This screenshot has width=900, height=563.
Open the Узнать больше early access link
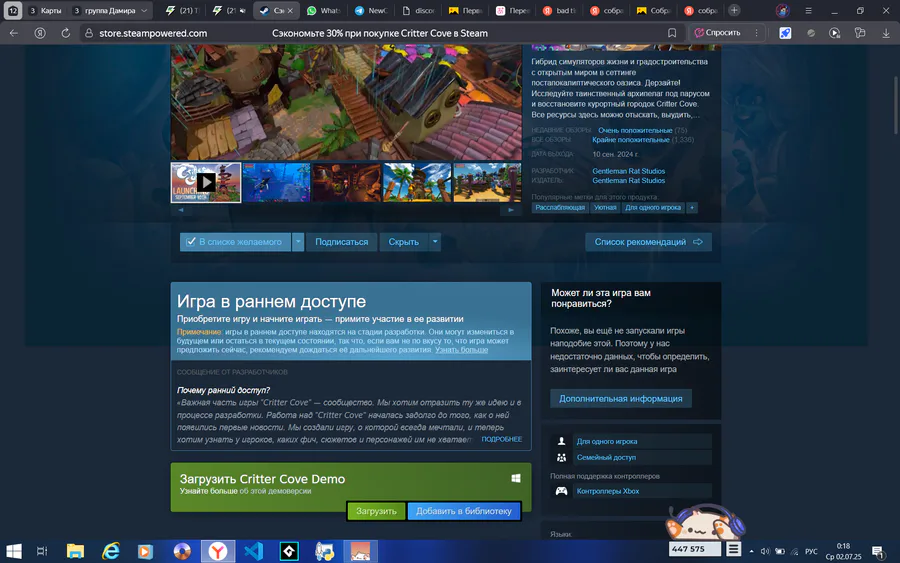coord(461,350)
